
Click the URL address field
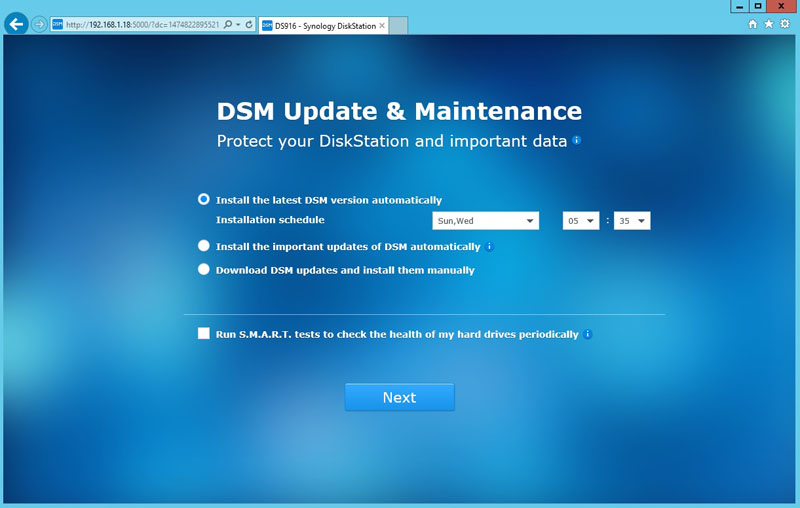142,24
